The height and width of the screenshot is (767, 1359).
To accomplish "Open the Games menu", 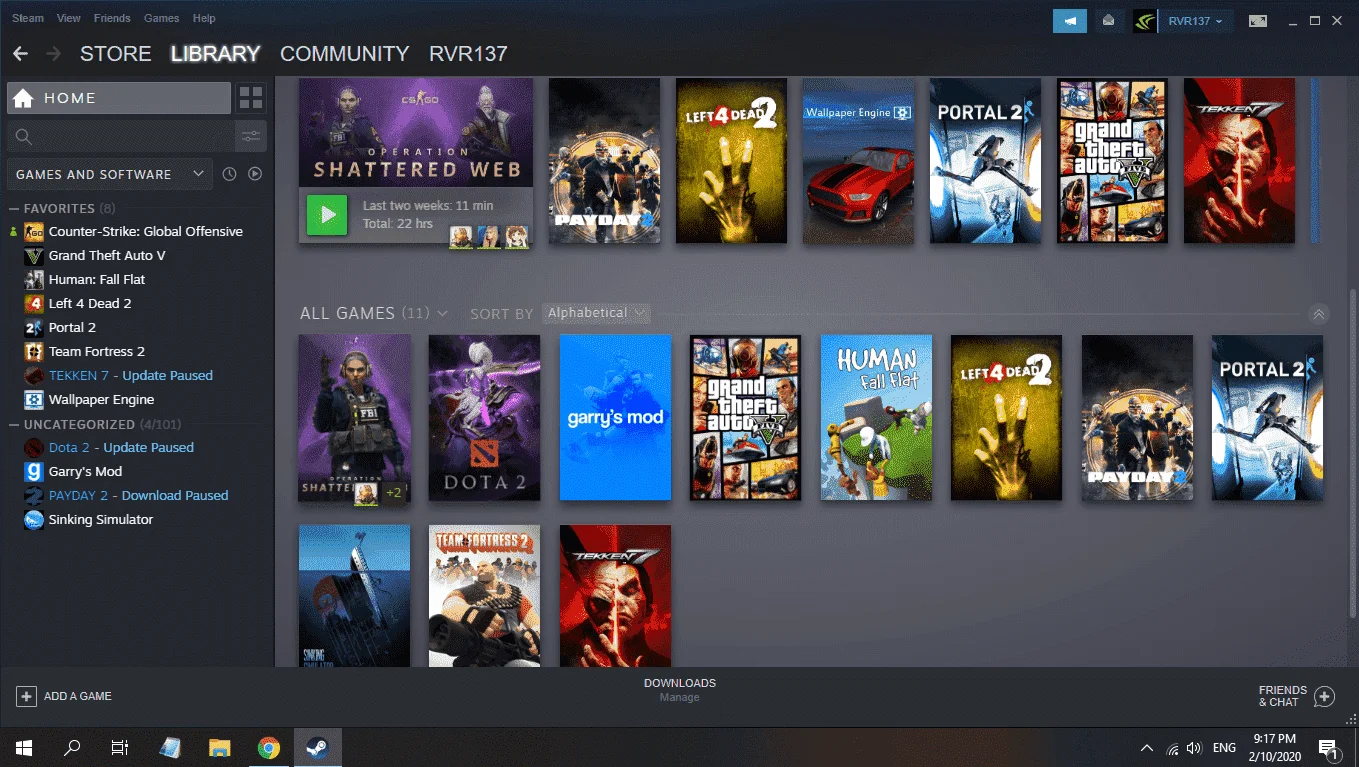I will [161, 18].
